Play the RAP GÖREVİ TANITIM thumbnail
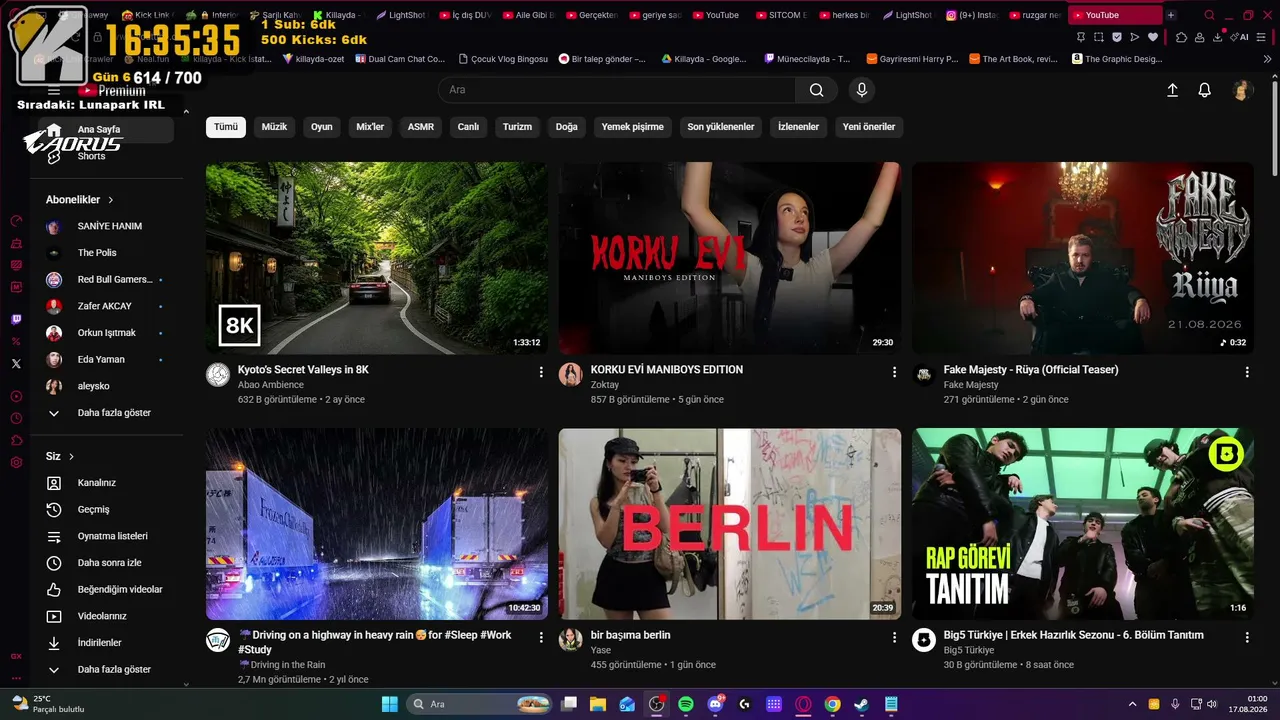 pos(1083,524)
